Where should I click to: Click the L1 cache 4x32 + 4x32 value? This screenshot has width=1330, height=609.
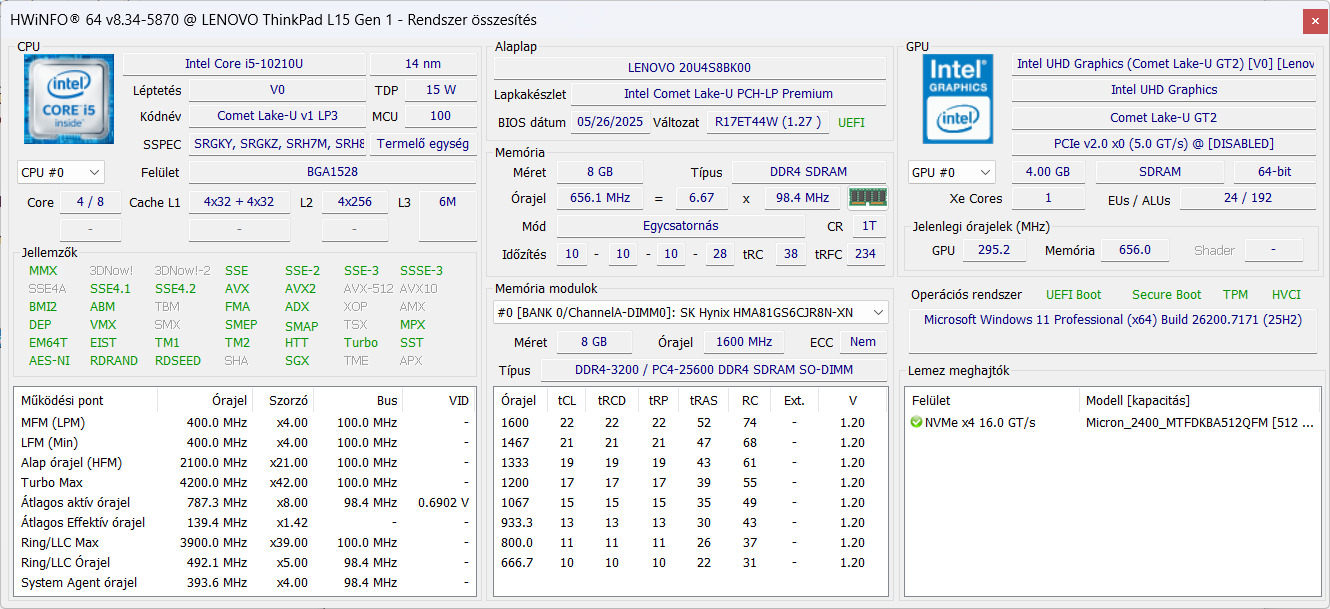pos(239,202)
